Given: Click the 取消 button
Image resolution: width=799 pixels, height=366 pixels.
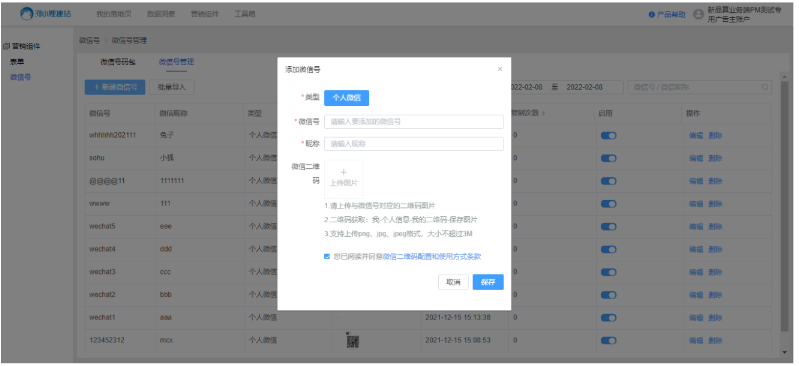Looking at the screenshot, I should (453, 282).
